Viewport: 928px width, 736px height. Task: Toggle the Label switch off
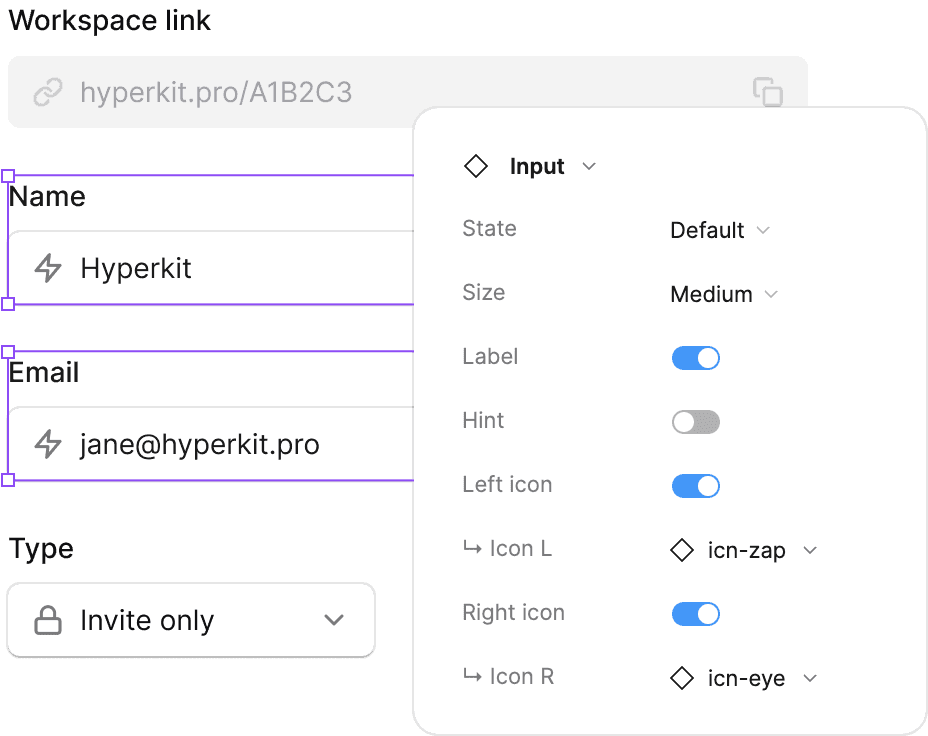point(695,358)
